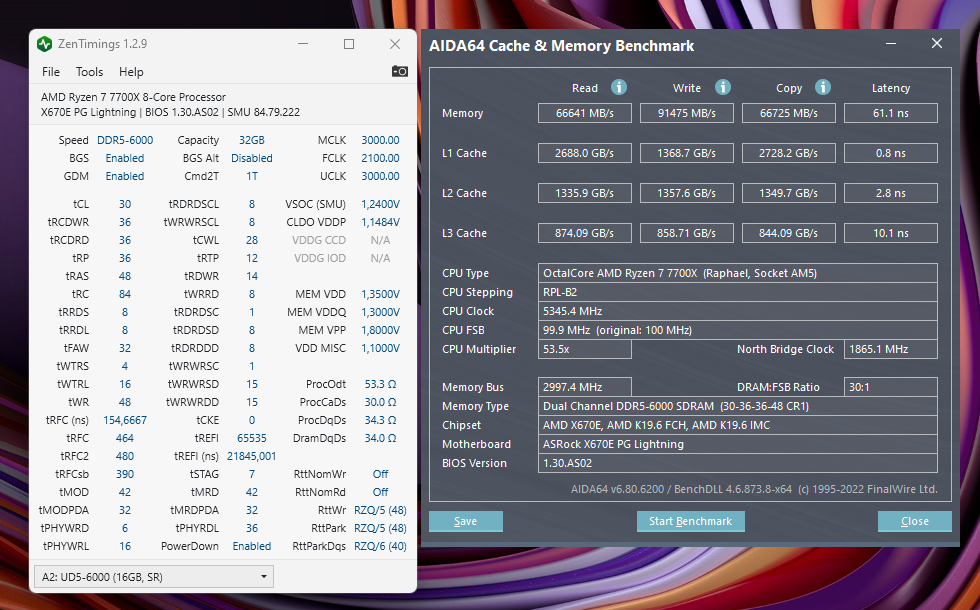Click the CPU Stepping value RPL-B2

point(738,292)
